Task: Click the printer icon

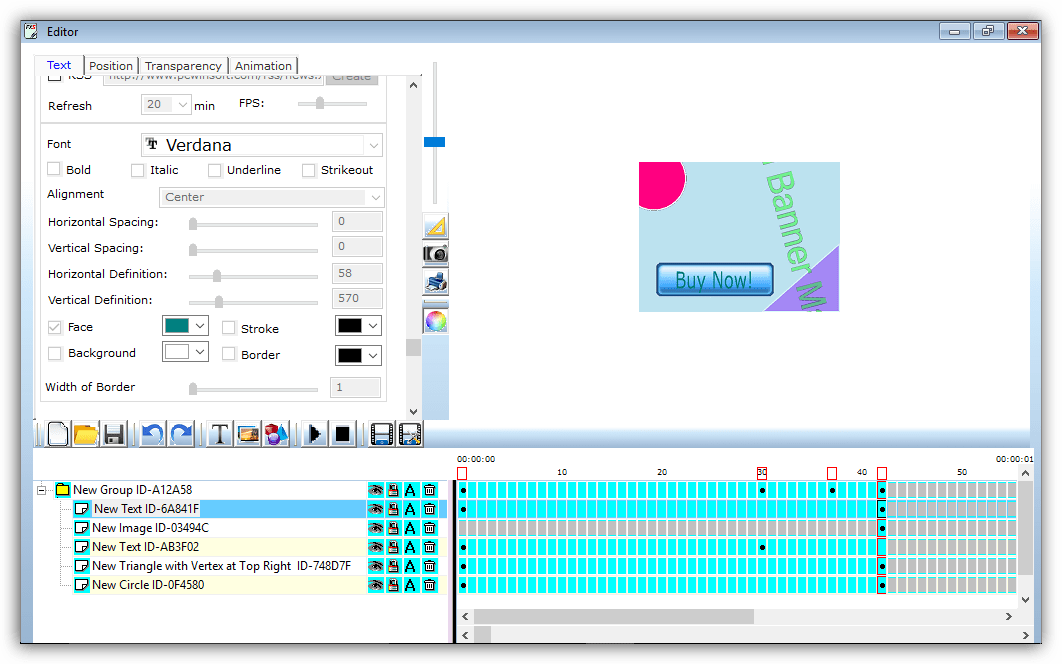Action: (435, 282)
